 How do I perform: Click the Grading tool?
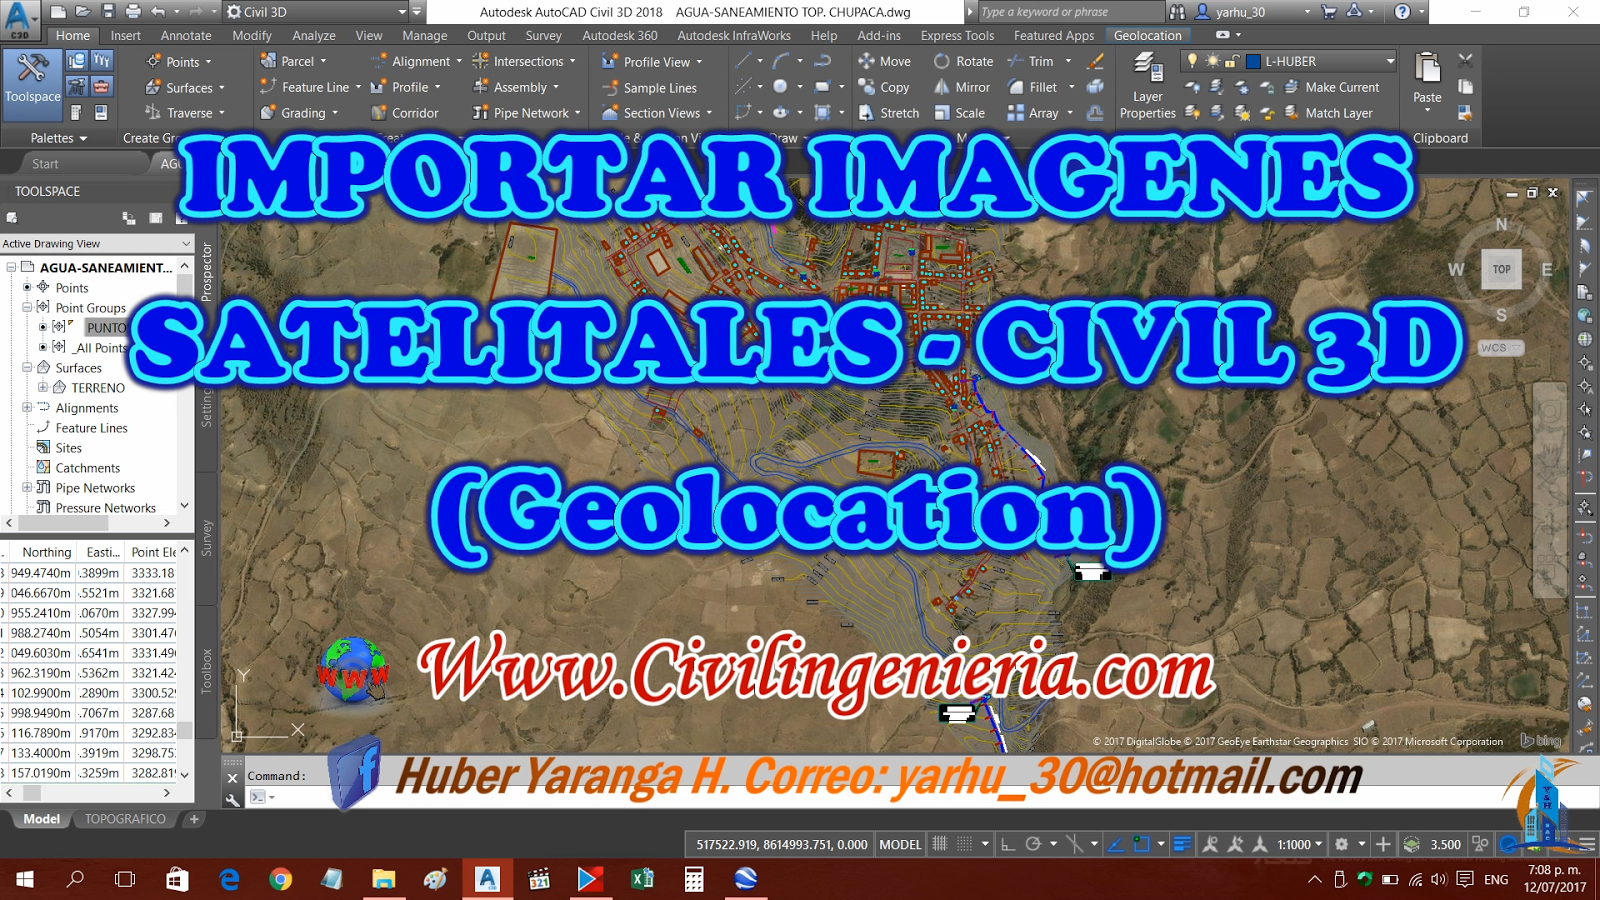298,113
